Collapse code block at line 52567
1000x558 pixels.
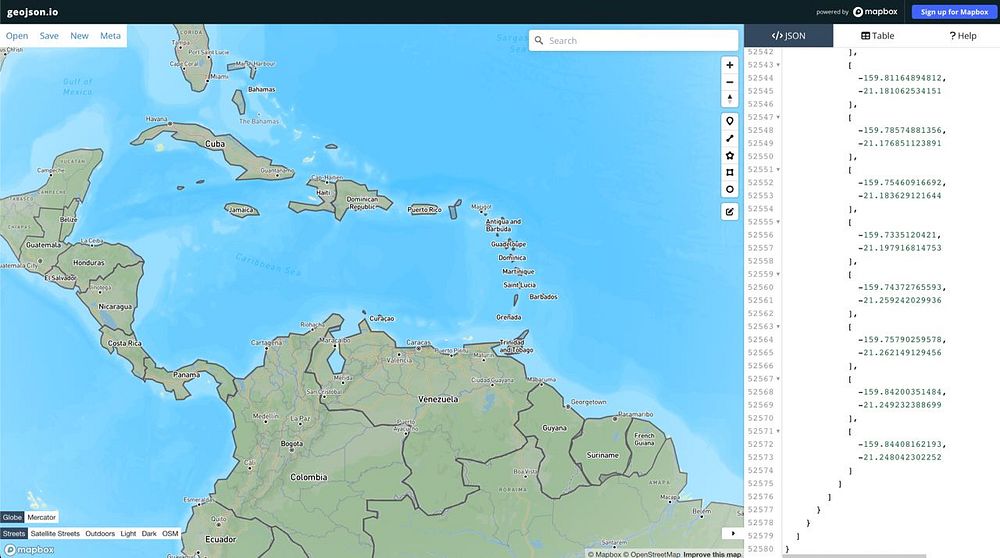(778, 379)
